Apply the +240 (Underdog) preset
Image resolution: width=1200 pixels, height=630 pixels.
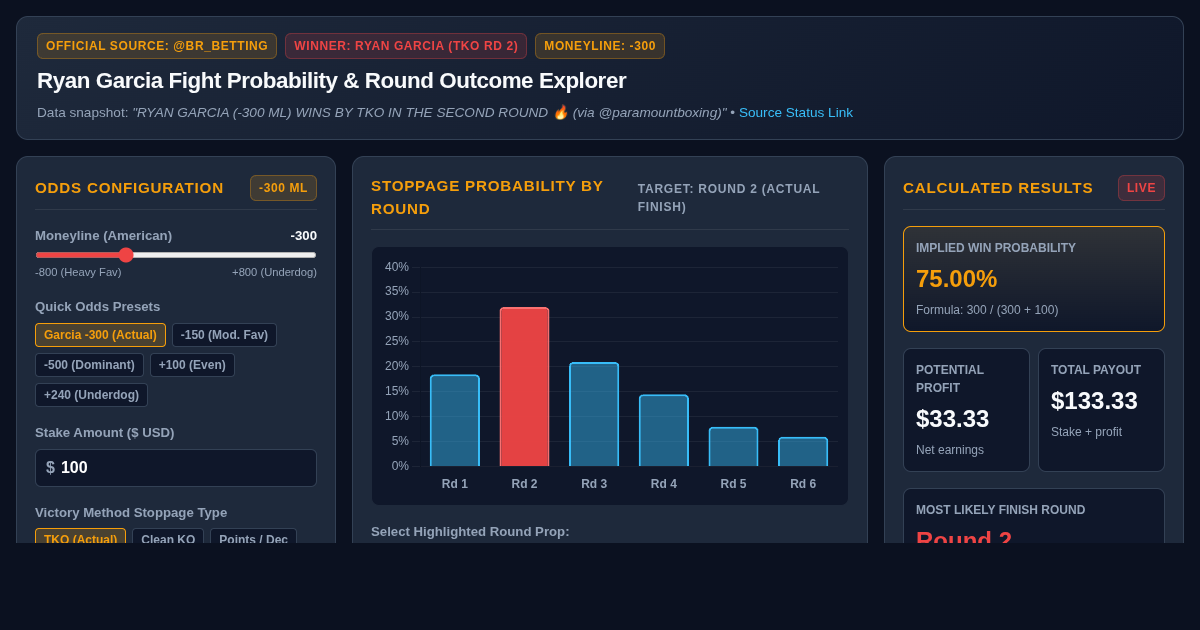[x=91, y=395]
